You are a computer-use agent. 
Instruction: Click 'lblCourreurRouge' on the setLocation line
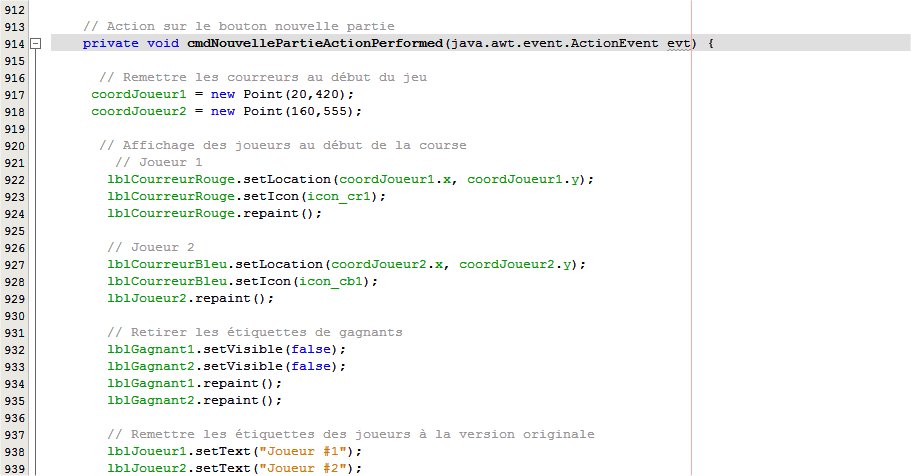click(x=171, y=179)
